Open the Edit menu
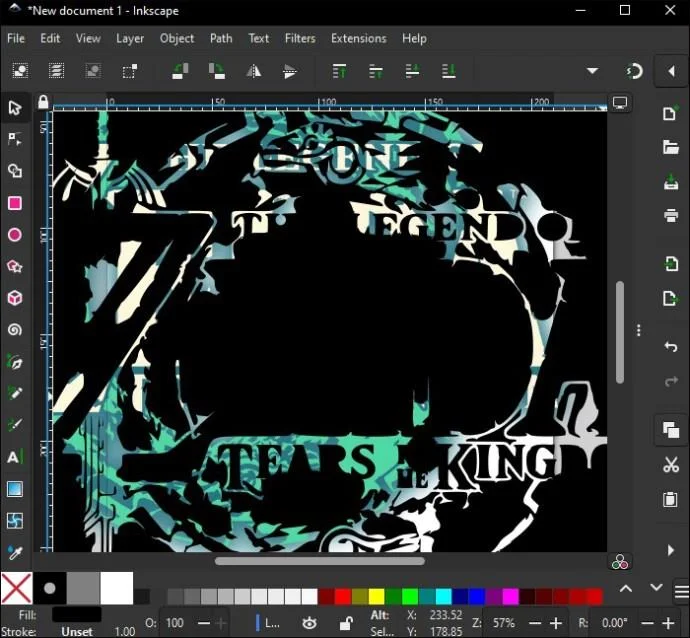This screenshot has width=690, height=638. 50,39
